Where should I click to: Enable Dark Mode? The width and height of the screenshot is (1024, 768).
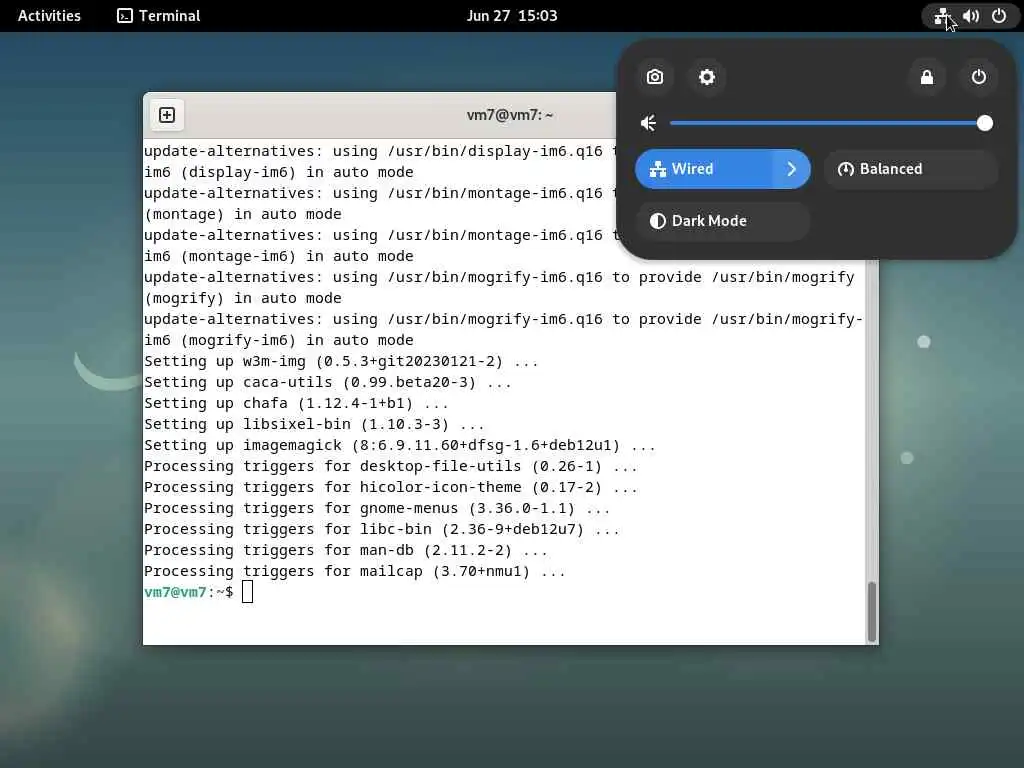tap(723, 221)
